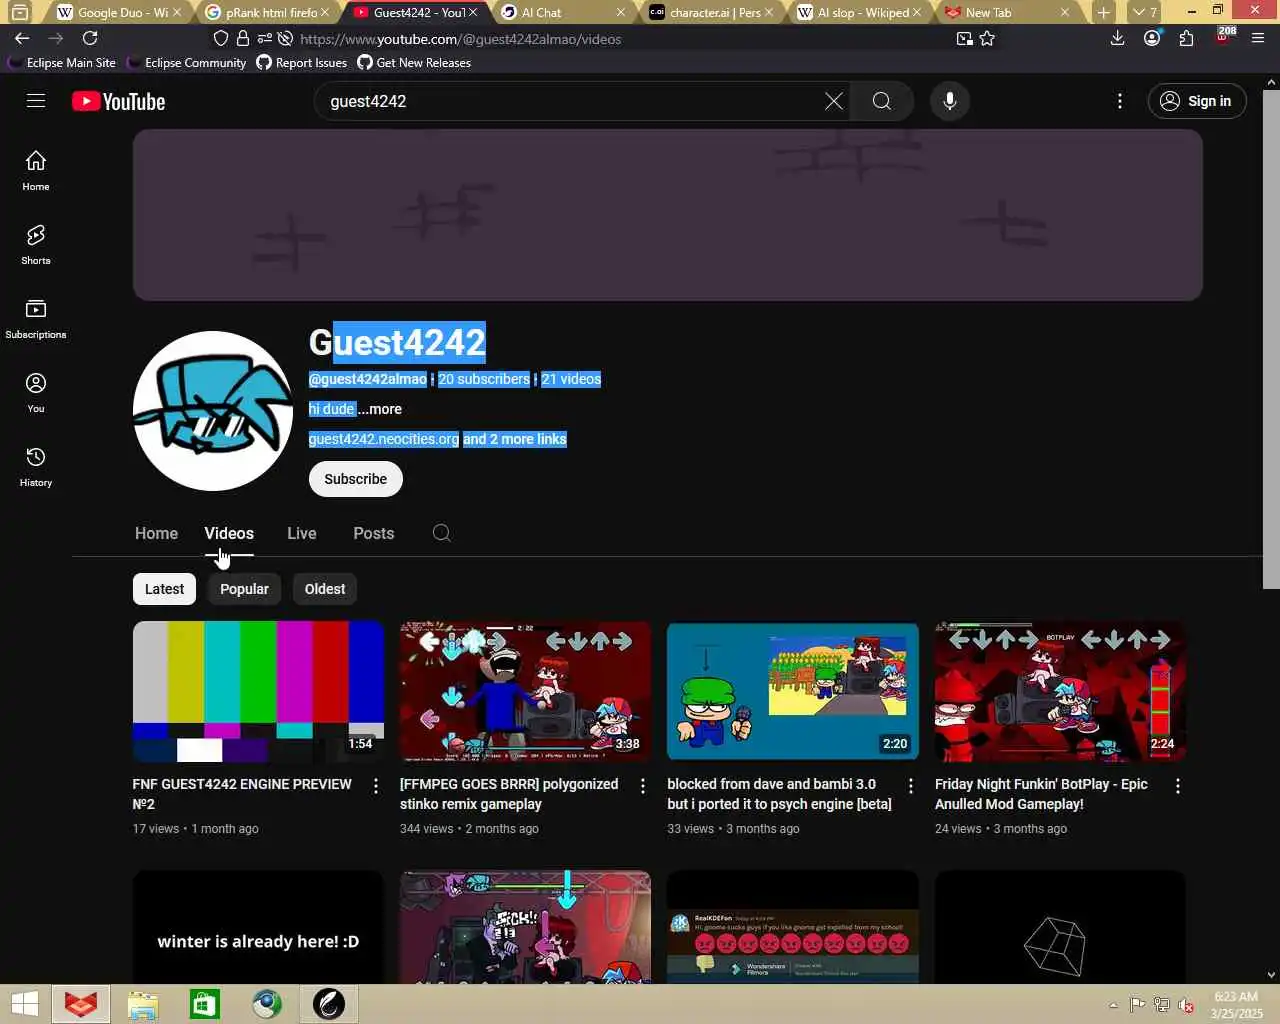Open the winter is already here thumbnail
This screenshot has width=1280, height=1024.
click(x=258, y=927)
